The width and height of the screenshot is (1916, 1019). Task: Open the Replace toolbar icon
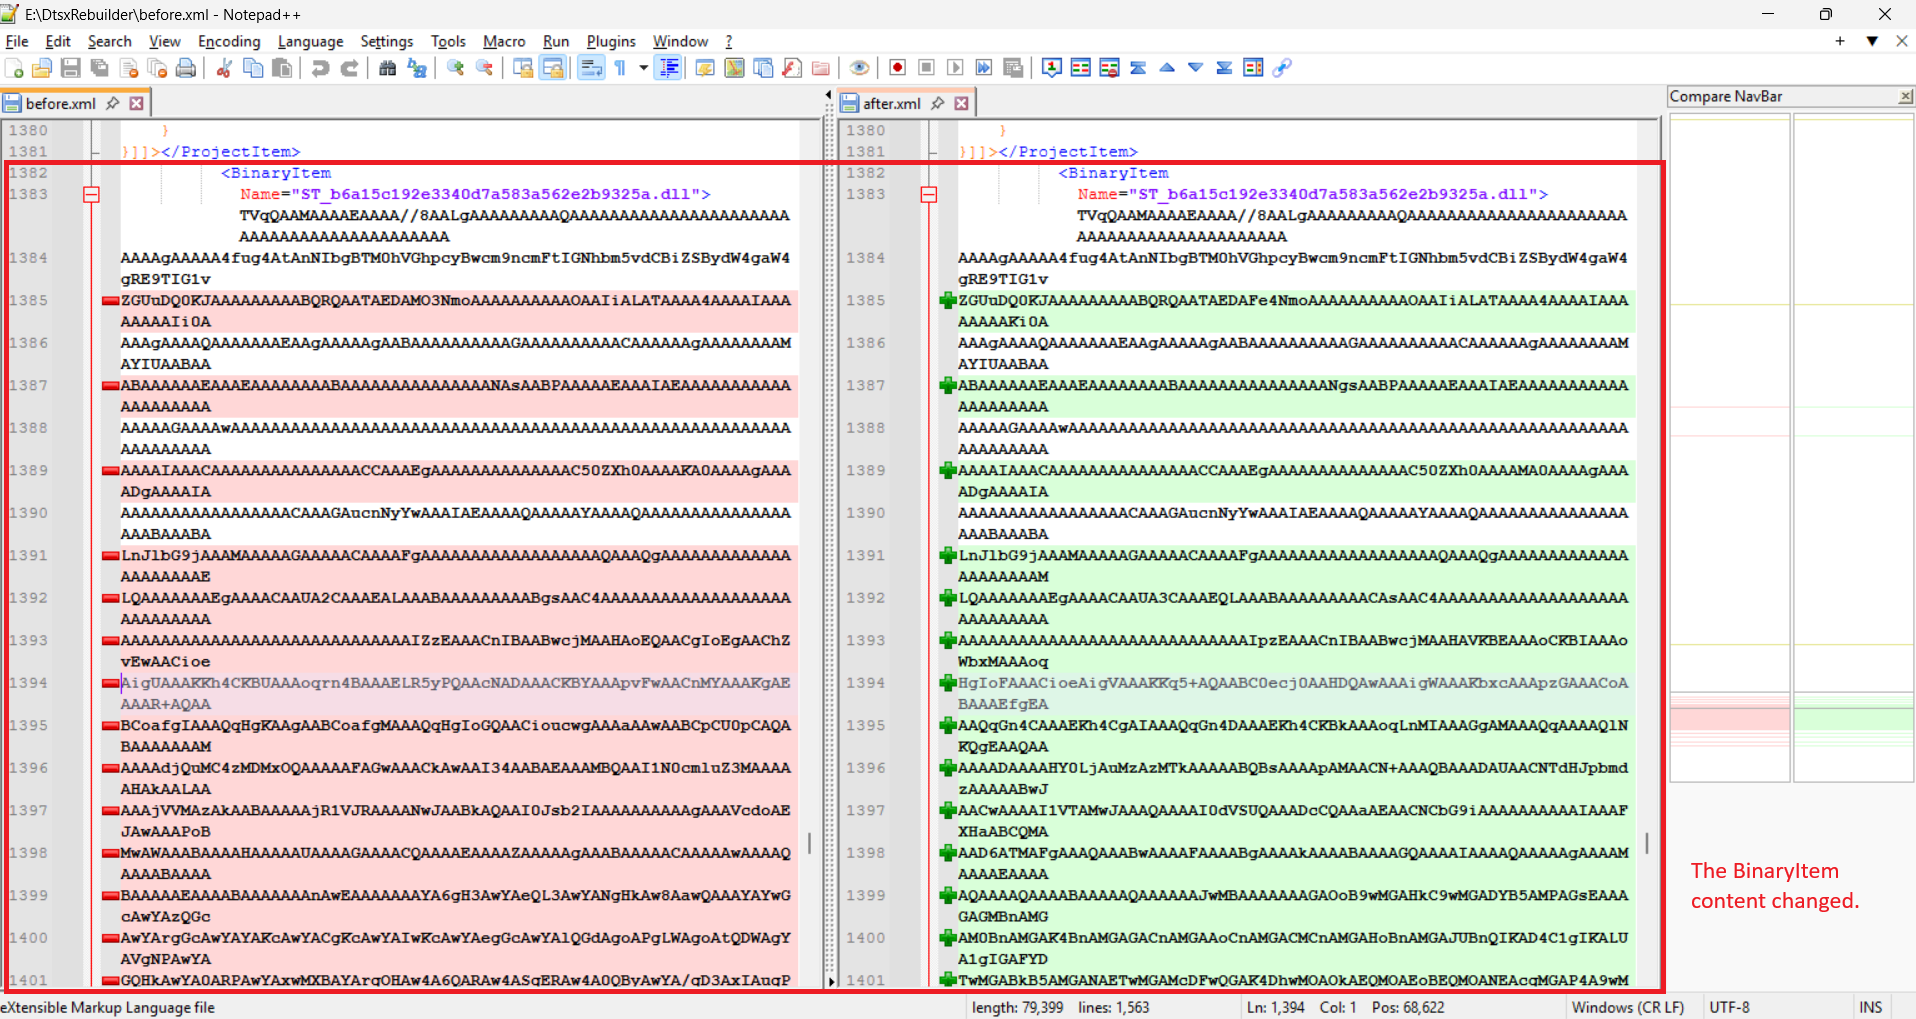click(417, 68)
